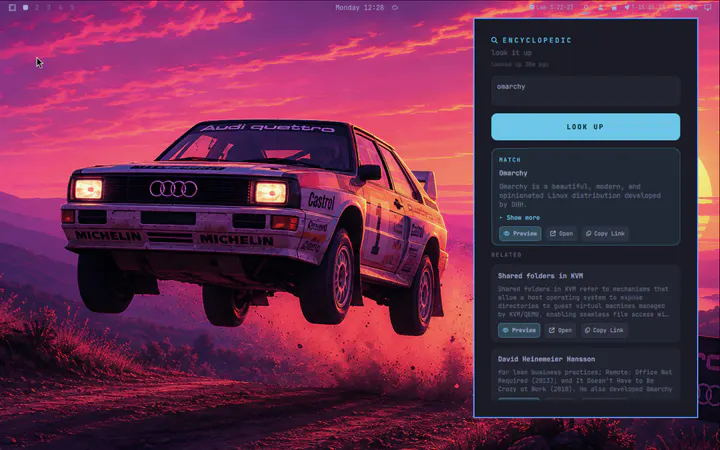Click the RELATED section label
This screenshot has height=450, width=720.
click(506, 255)
